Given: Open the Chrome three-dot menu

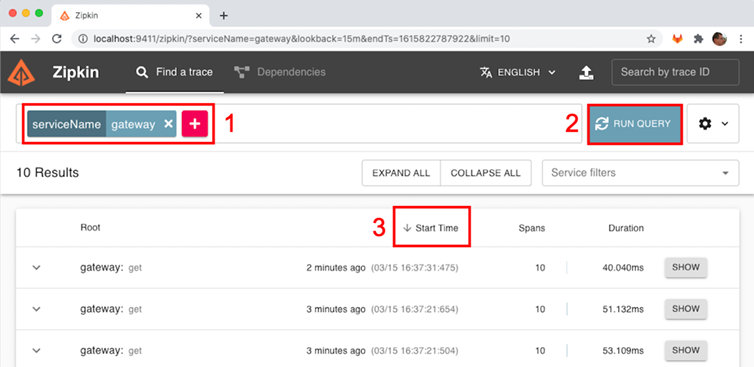Looking at the screenshot, I should 741,39.
